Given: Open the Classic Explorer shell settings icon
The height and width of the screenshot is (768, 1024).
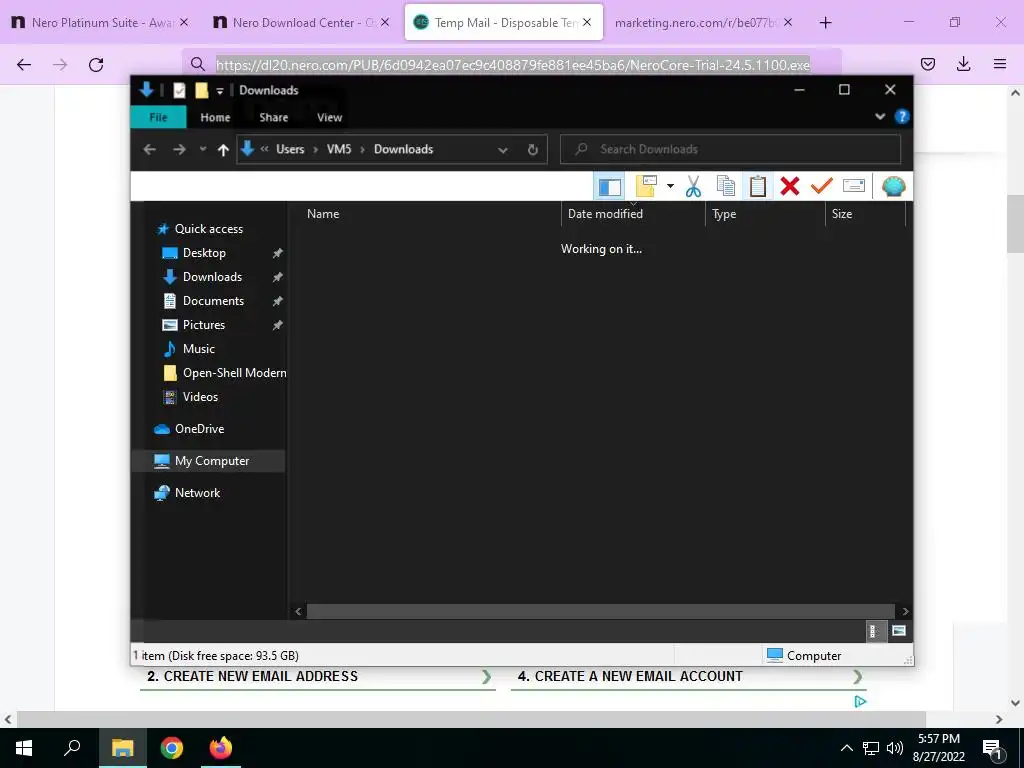Looking at the screenshot, I should (x=893, y=186).
